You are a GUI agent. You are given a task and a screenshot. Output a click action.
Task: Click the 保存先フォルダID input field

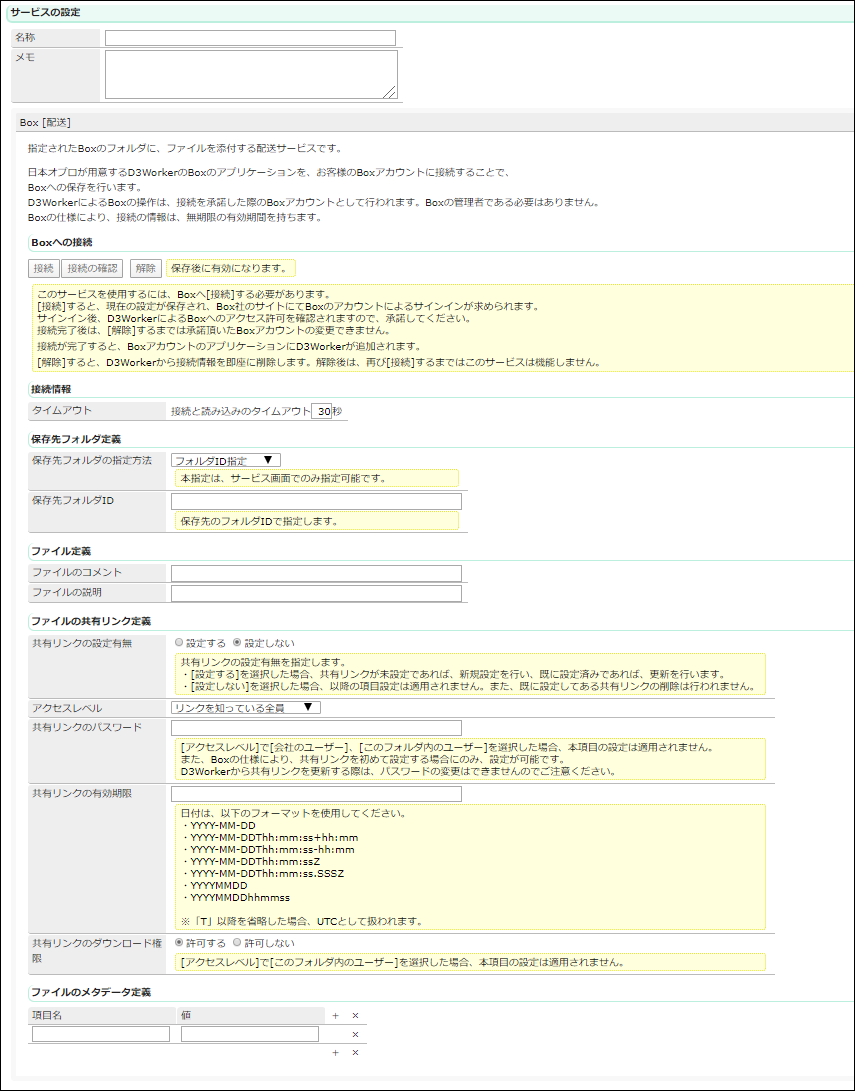(316, 501)
